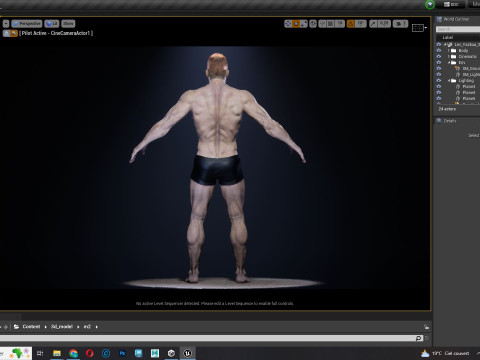Viewport: 480px width, 360px height.
Task: Open the grid snap size value
Action: pos(339,24)
